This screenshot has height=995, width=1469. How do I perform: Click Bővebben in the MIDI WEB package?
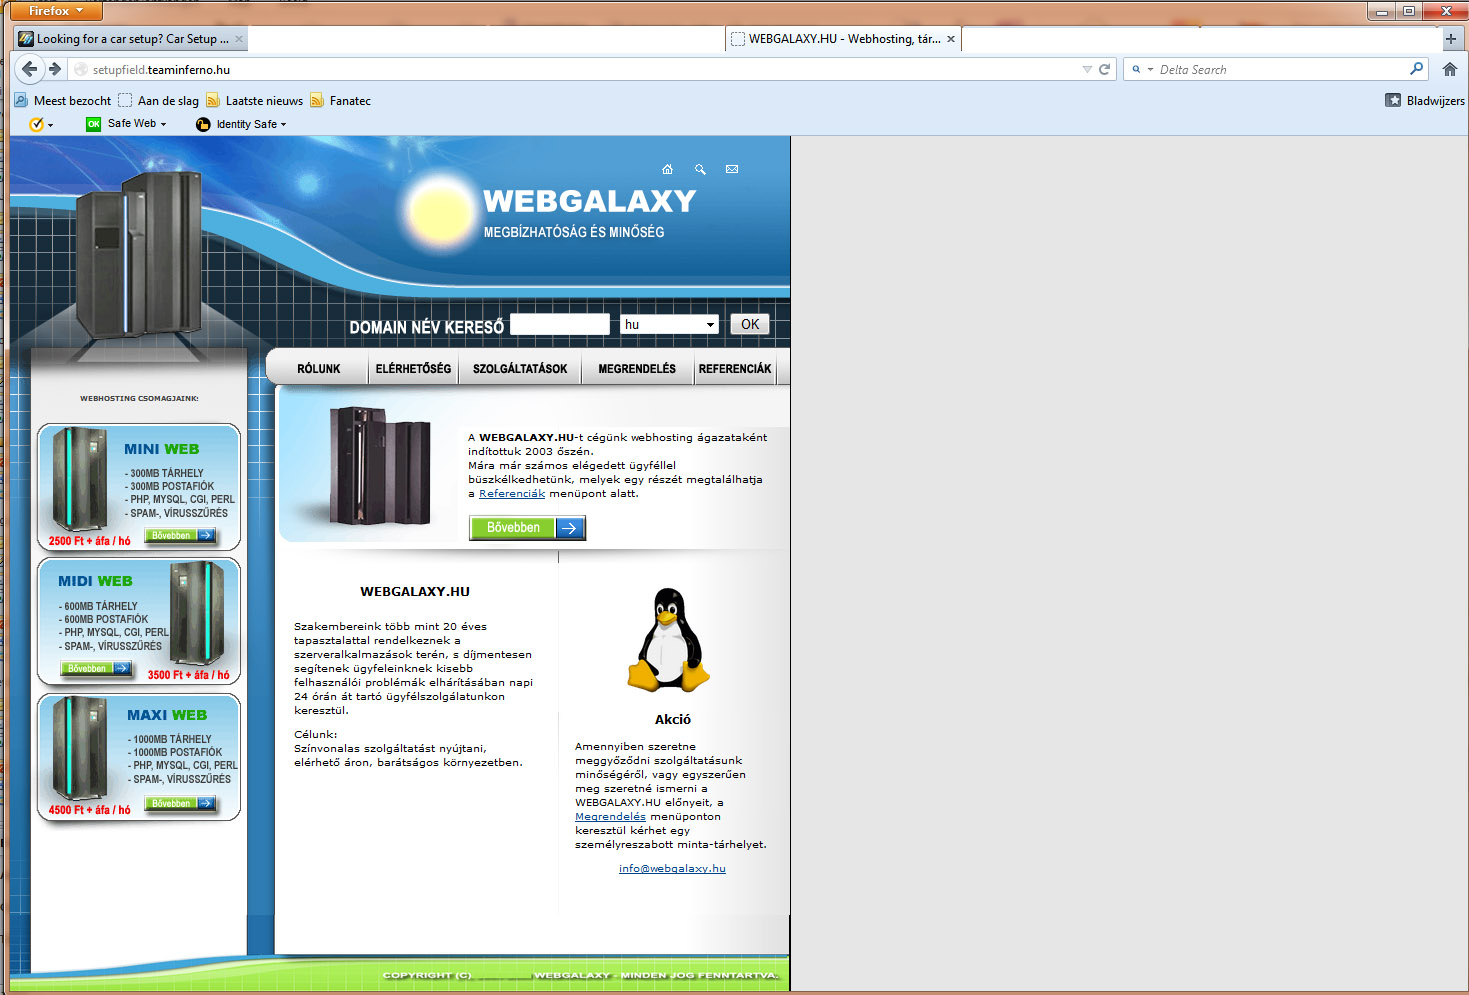[x=97, y=668]
